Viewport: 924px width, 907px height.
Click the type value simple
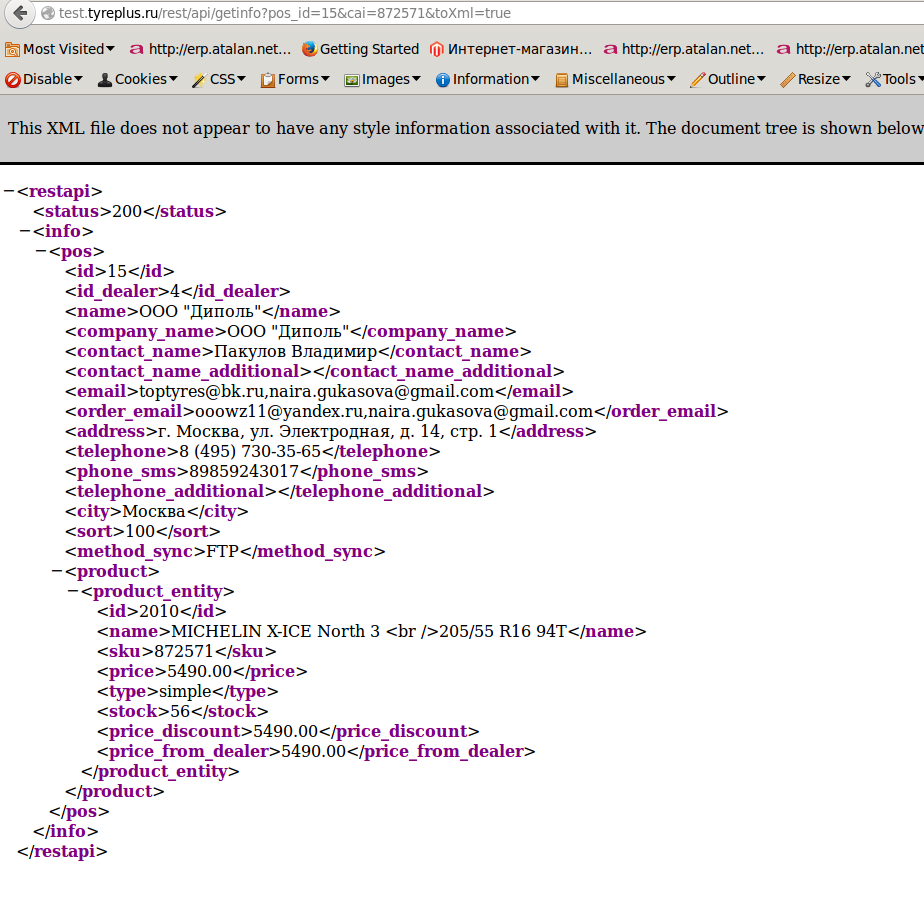point(185,691)
